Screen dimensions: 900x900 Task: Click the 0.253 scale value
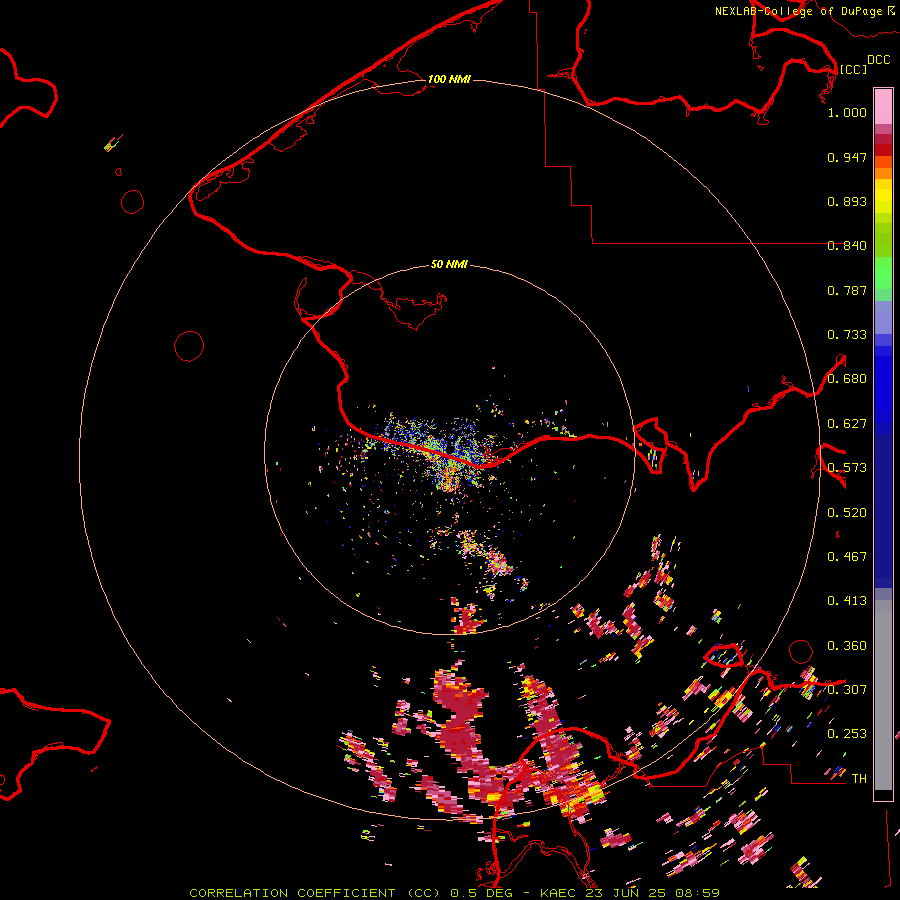847,734
